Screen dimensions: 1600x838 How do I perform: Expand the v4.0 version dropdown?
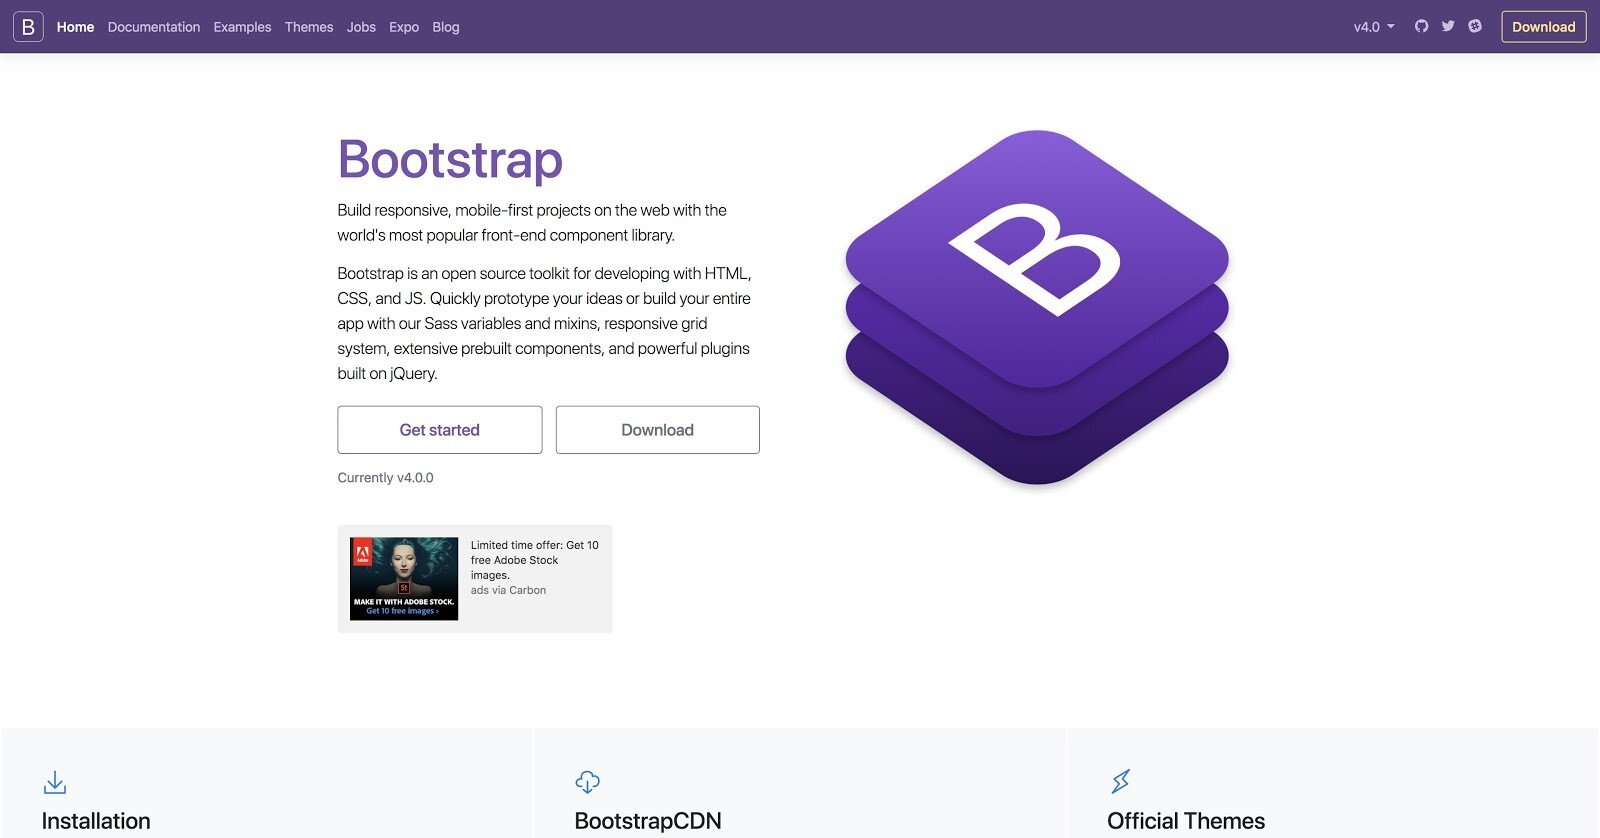[1374, 27]
